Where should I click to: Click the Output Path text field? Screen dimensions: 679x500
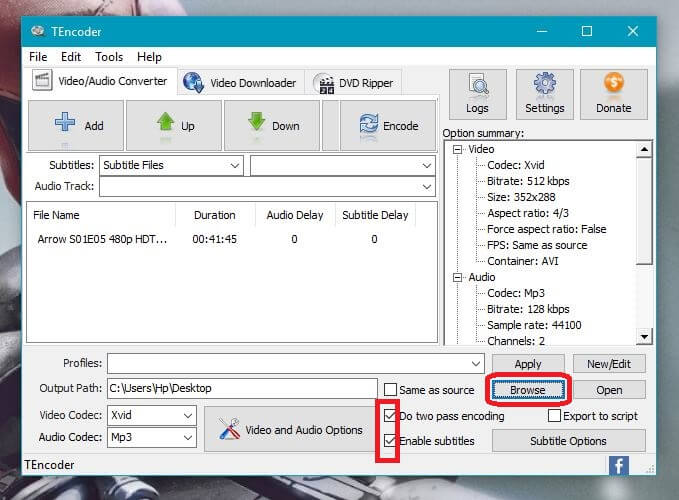pyautogui.click(x=242, y=388)
